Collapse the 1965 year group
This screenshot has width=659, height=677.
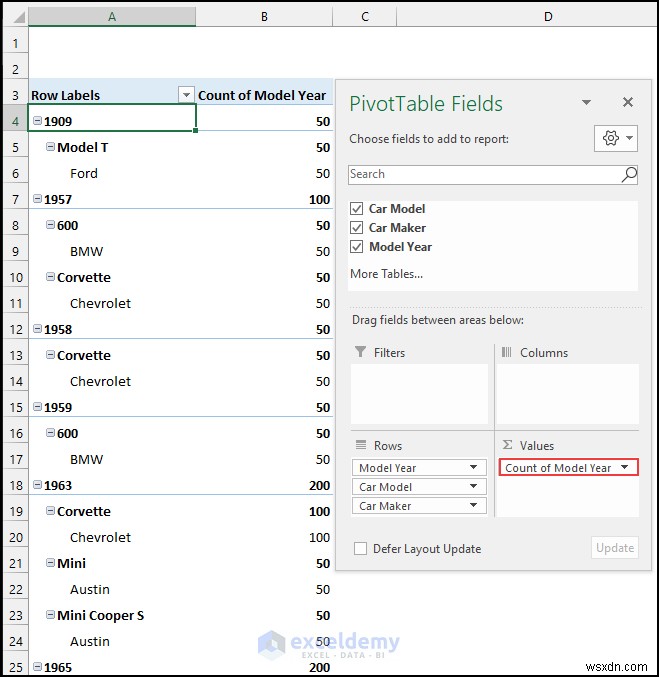click(38, 666)
